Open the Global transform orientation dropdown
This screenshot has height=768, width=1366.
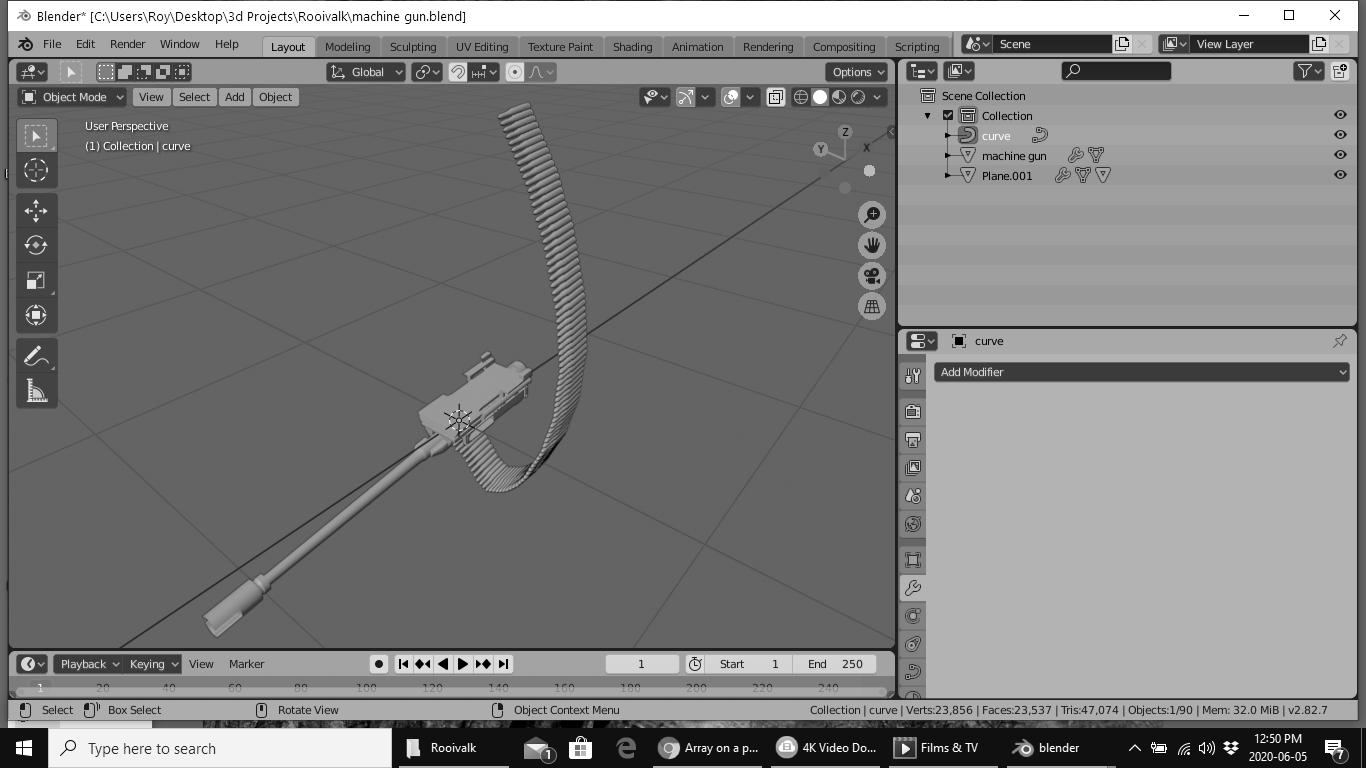(x=366, y=72)
